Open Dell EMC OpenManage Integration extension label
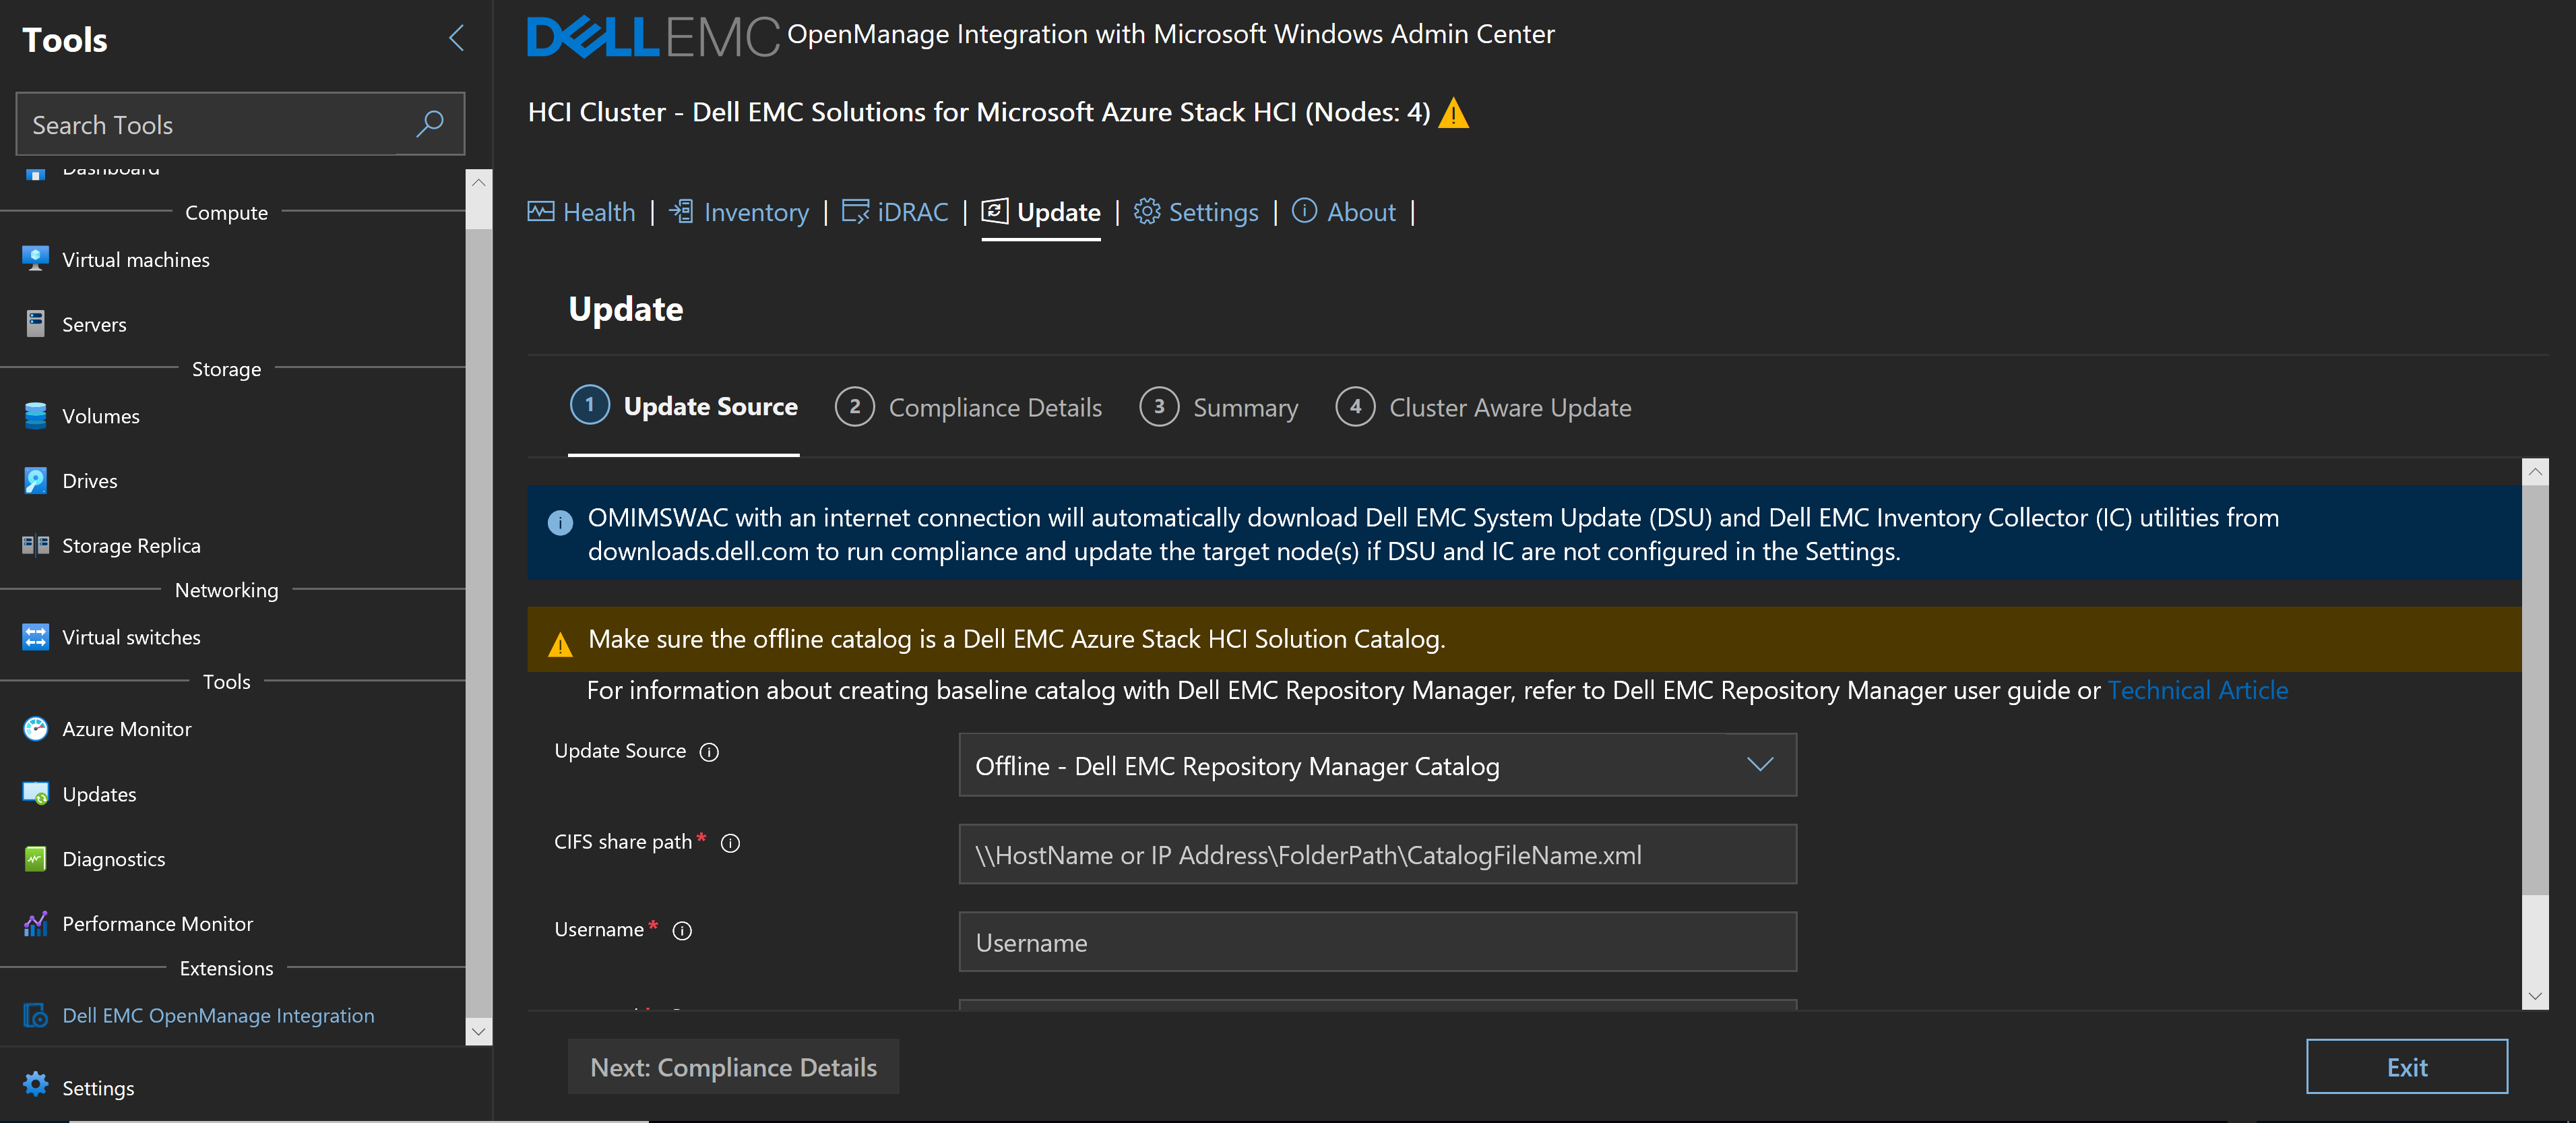This screenshot has height=1123, width=2576. (x=218, y=1016)
